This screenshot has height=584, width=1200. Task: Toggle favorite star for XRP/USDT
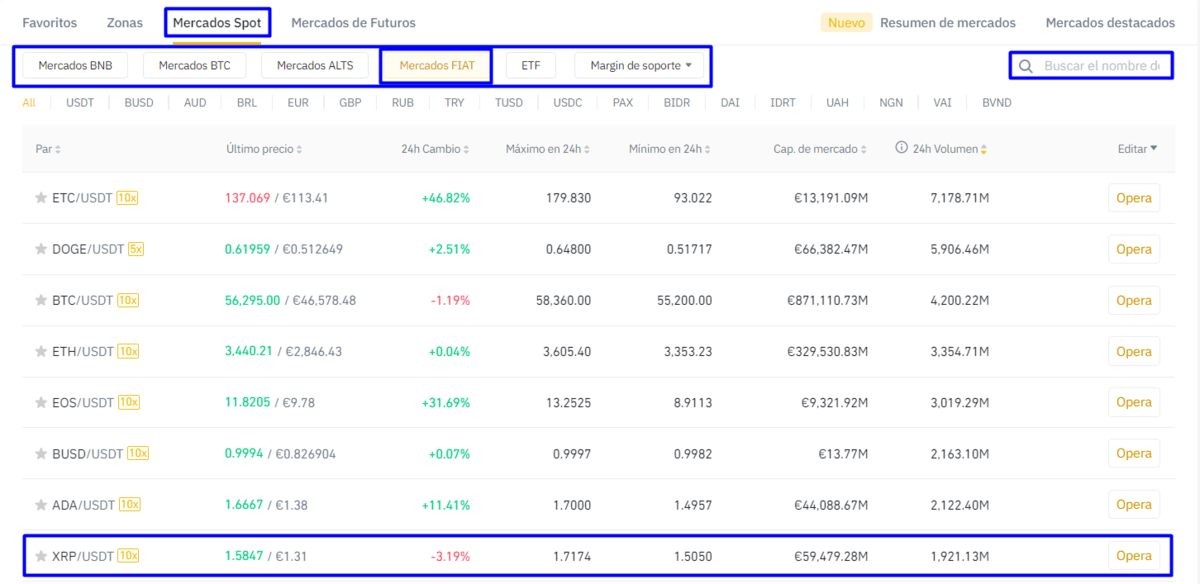coord(41,556)
